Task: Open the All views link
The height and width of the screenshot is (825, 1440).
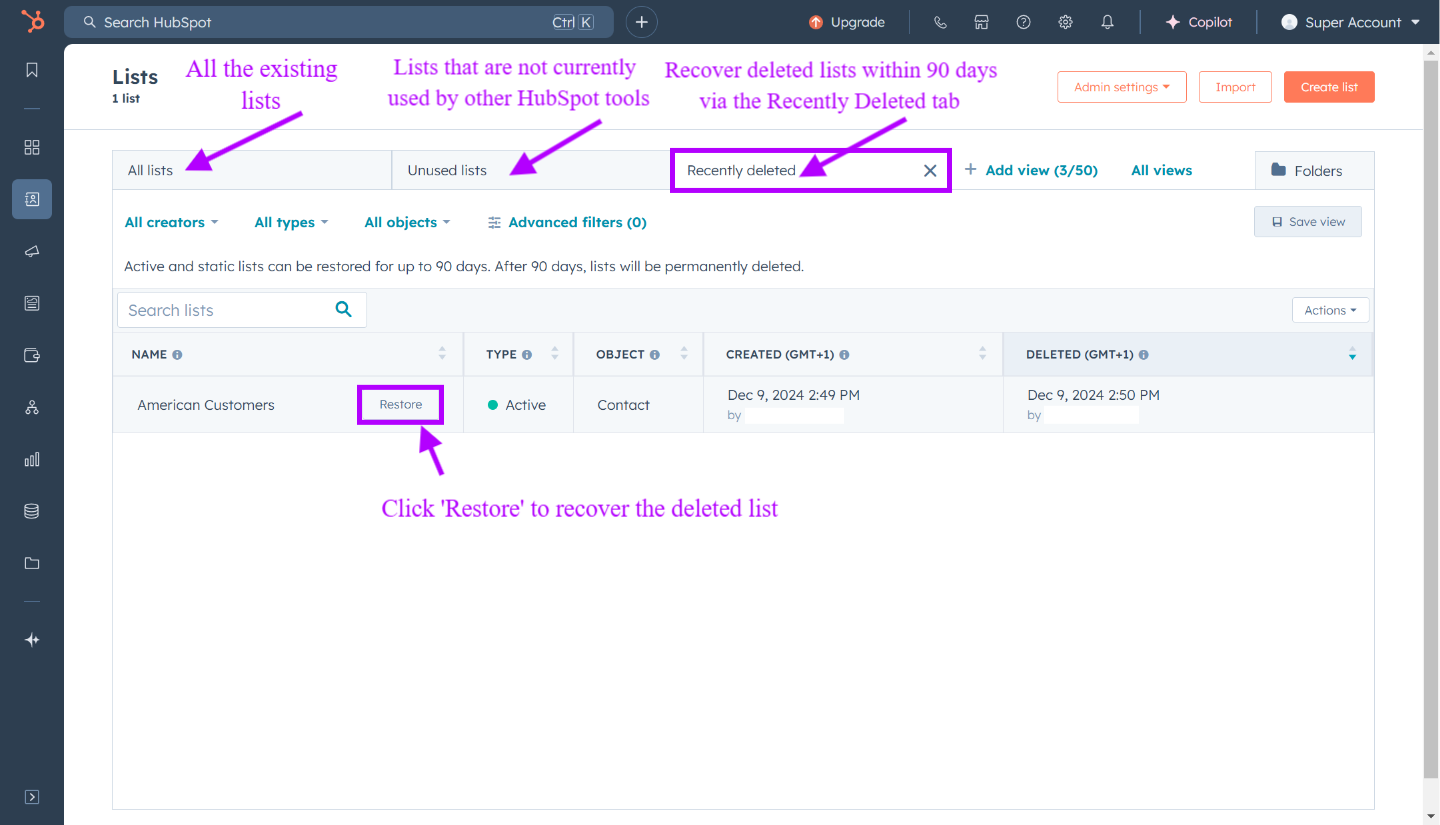Action: point(1162,170)
